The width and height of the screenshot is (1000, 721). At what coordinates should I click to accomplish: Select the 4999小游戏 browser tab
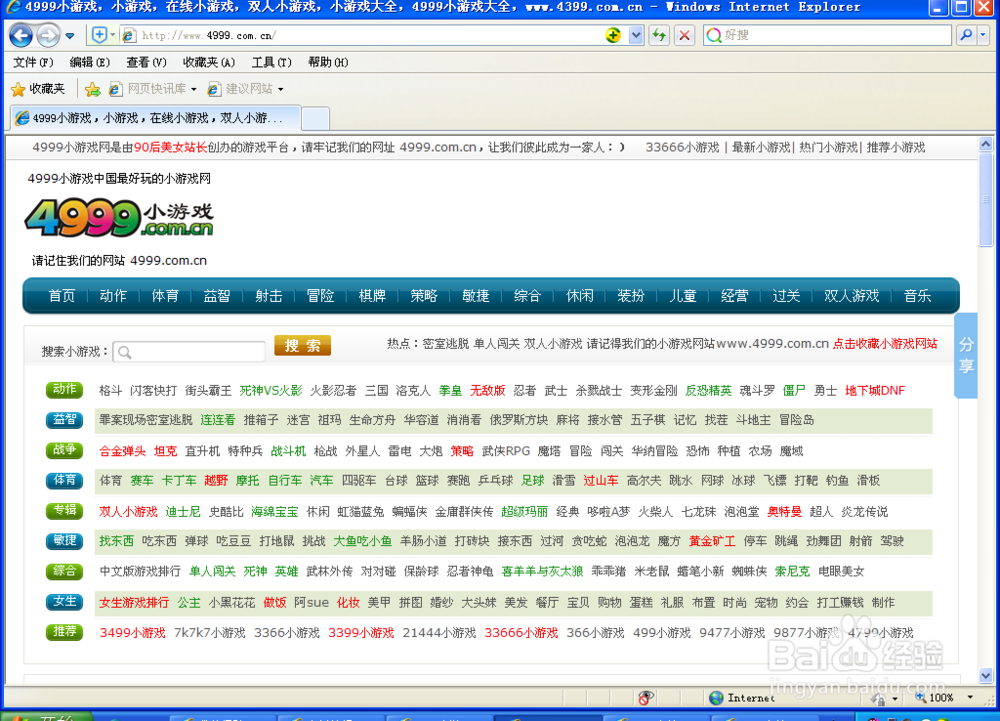(156, 118)
